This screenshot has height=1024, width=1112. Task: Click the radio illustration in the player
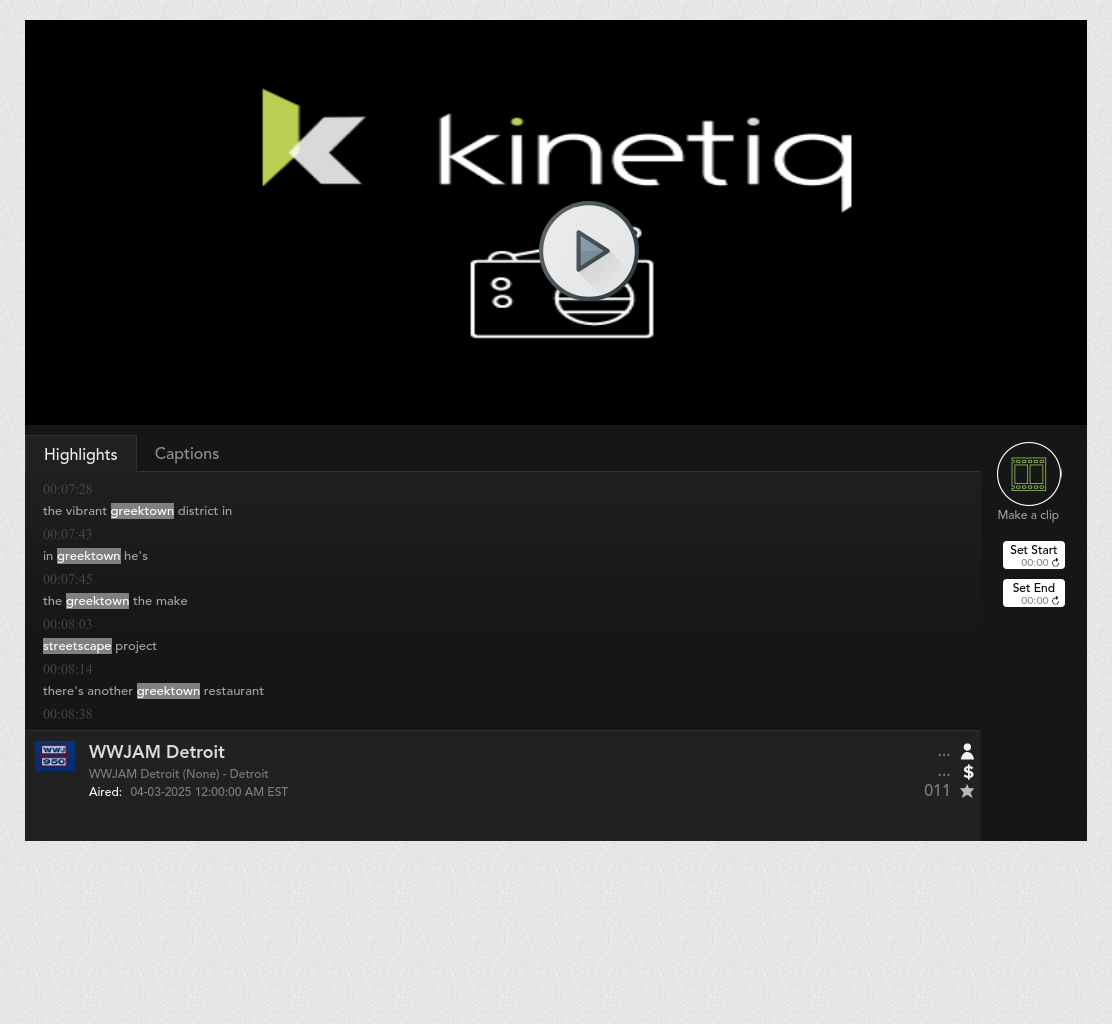click(562, 284)
